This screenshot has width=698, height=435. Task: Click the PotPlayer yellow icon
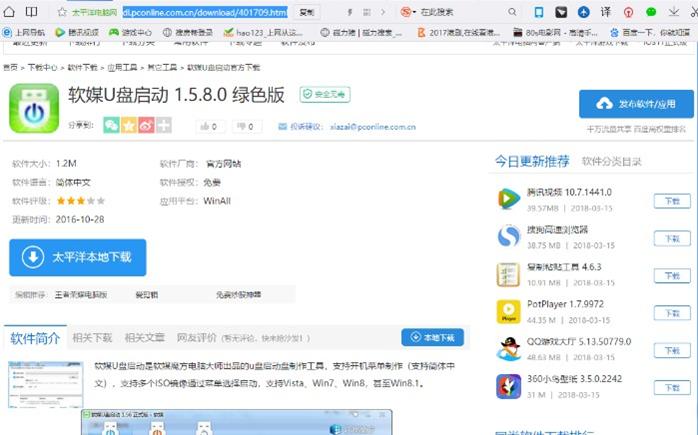508,312
